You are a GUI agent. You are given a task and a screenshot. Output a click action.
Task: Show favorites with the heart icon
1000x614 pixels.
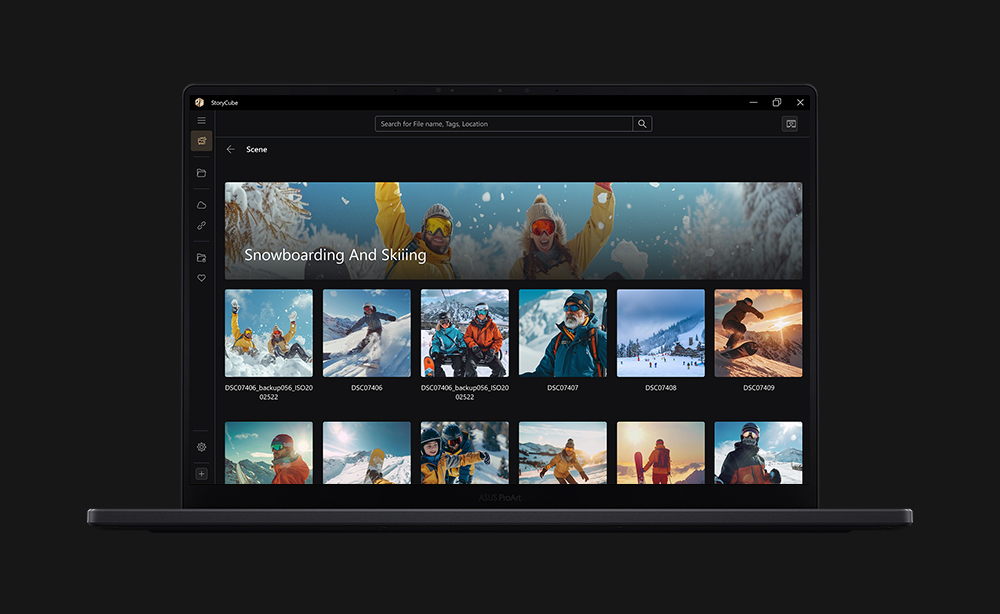tap(201, 278)
